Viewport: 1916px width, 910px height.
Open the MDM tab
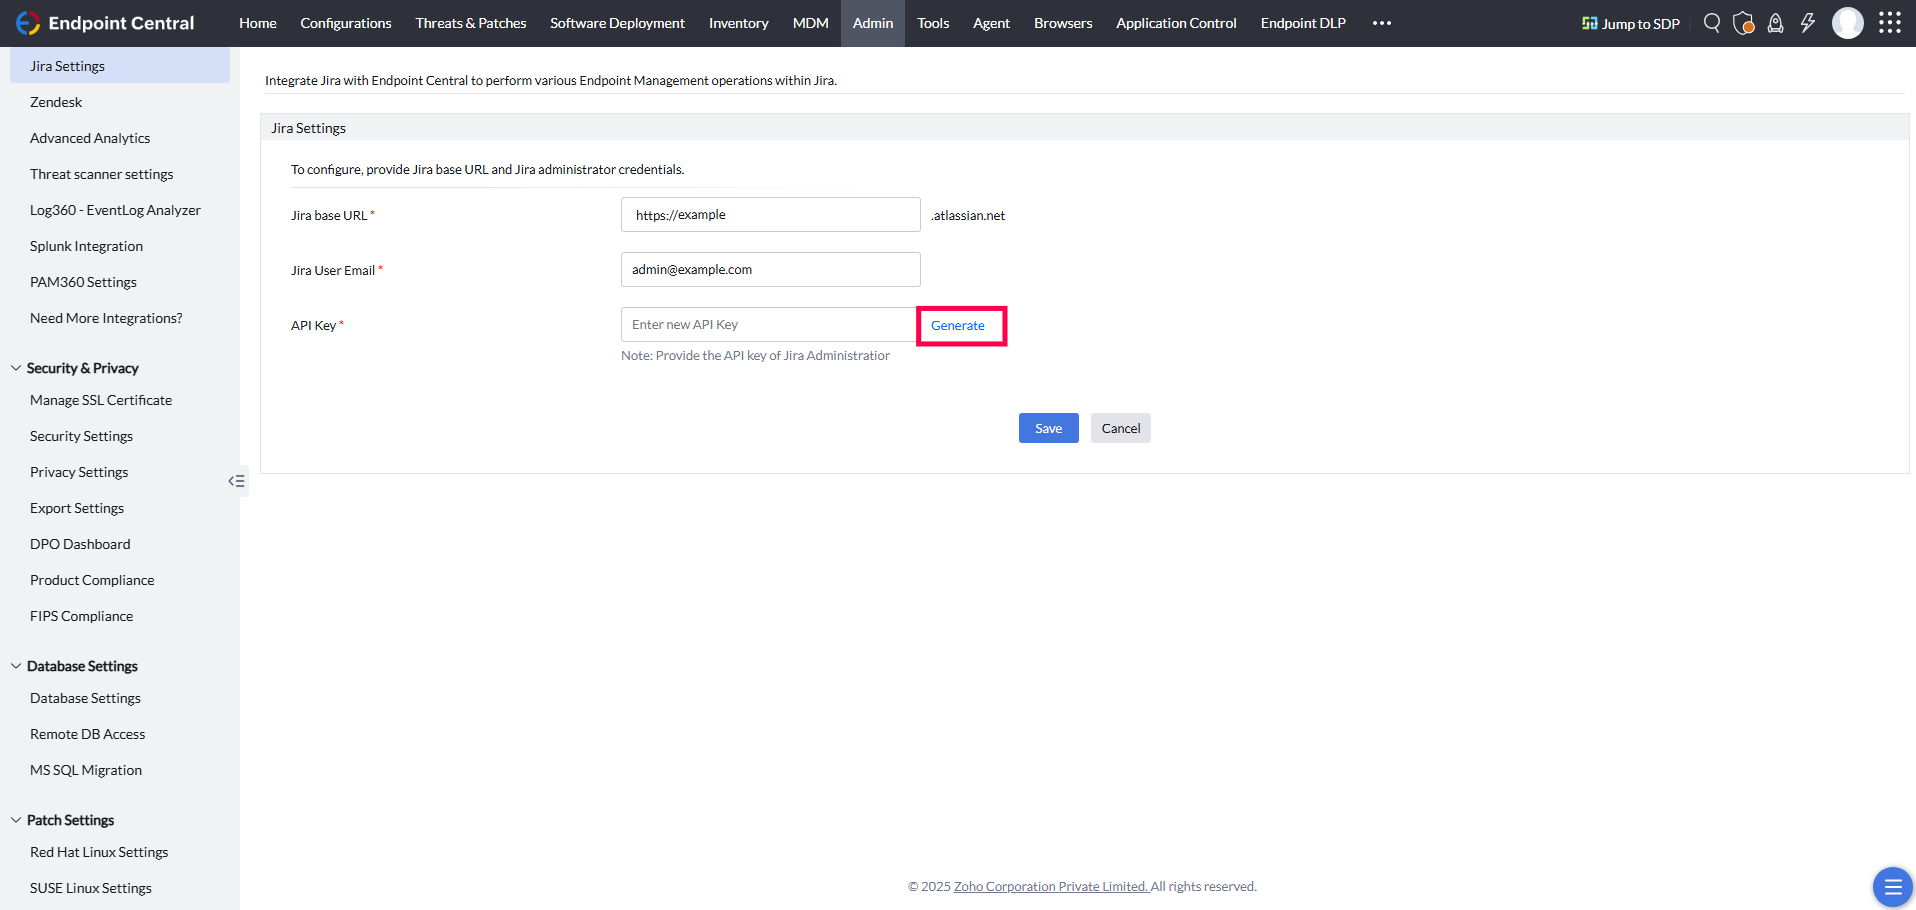pos(811,23)
